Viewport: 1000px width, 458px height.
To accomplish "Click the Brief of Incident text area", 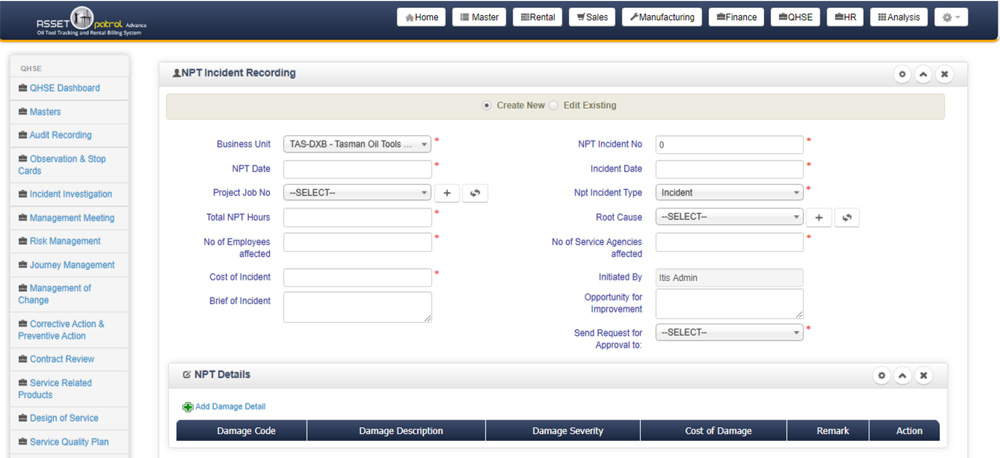I will [357, 307].
